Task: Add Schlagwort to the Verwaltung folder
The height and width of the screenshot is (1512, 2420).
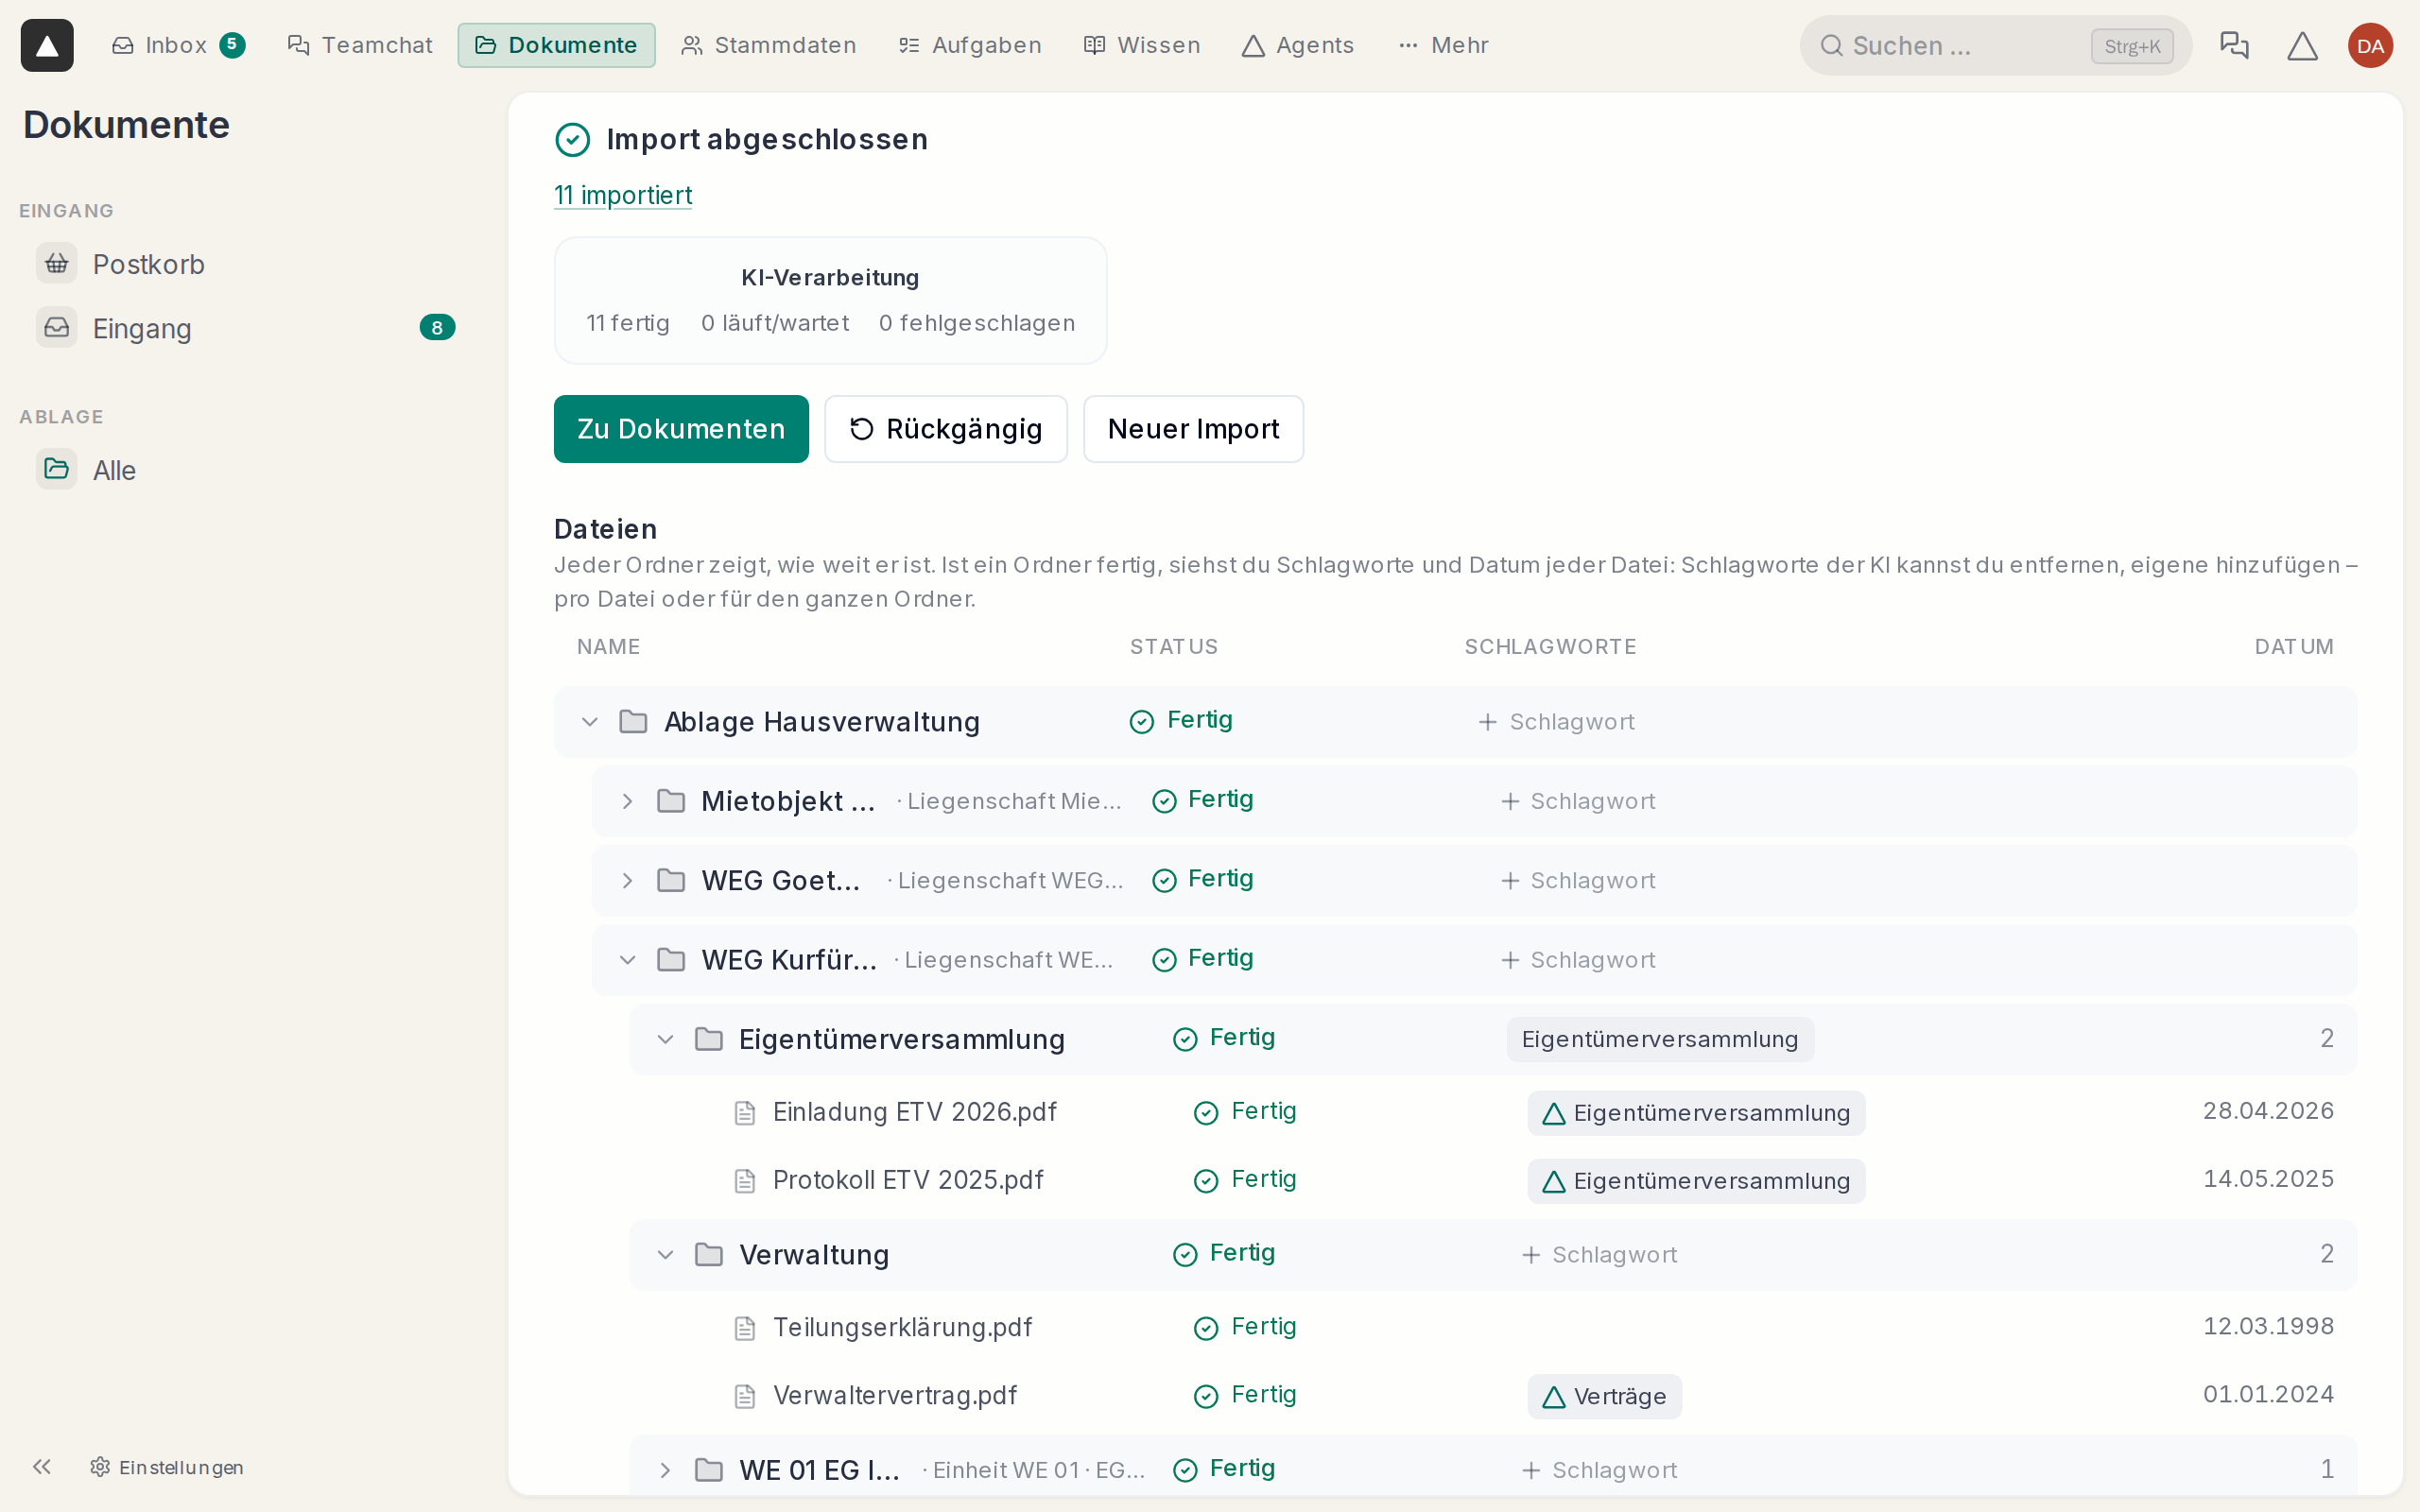Action: coord(1599,1254)
